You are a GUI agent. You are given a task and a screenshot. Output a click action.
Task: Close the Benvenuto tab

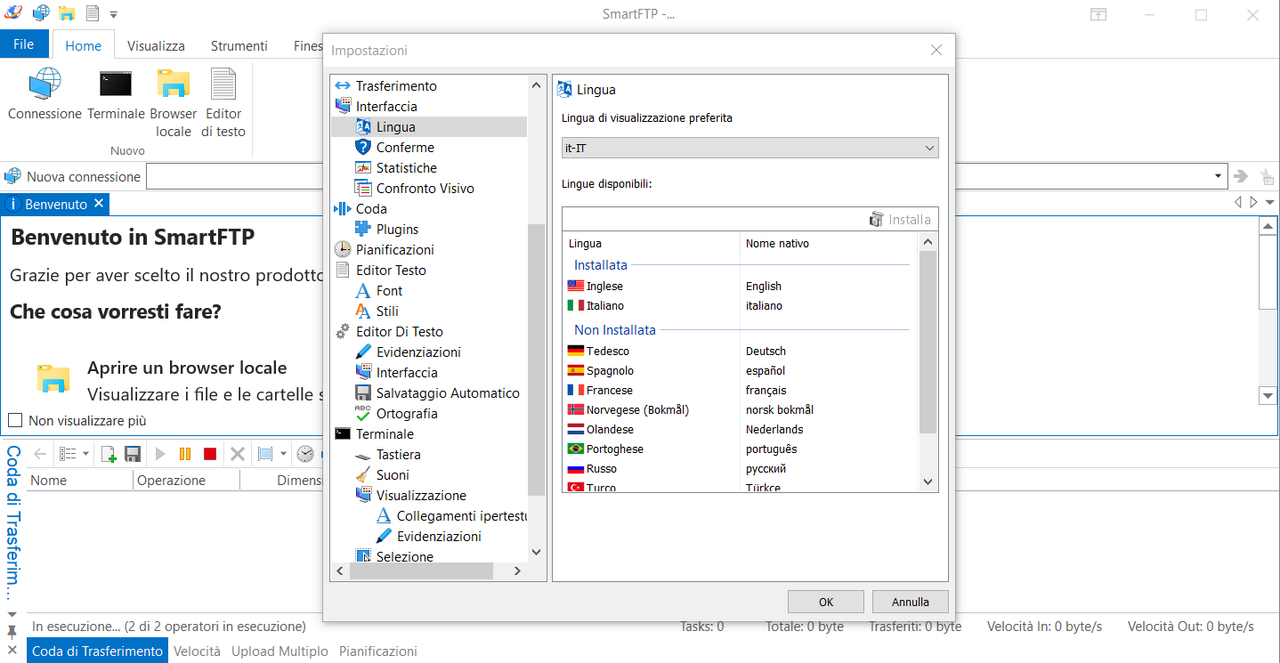click(99, 203)
